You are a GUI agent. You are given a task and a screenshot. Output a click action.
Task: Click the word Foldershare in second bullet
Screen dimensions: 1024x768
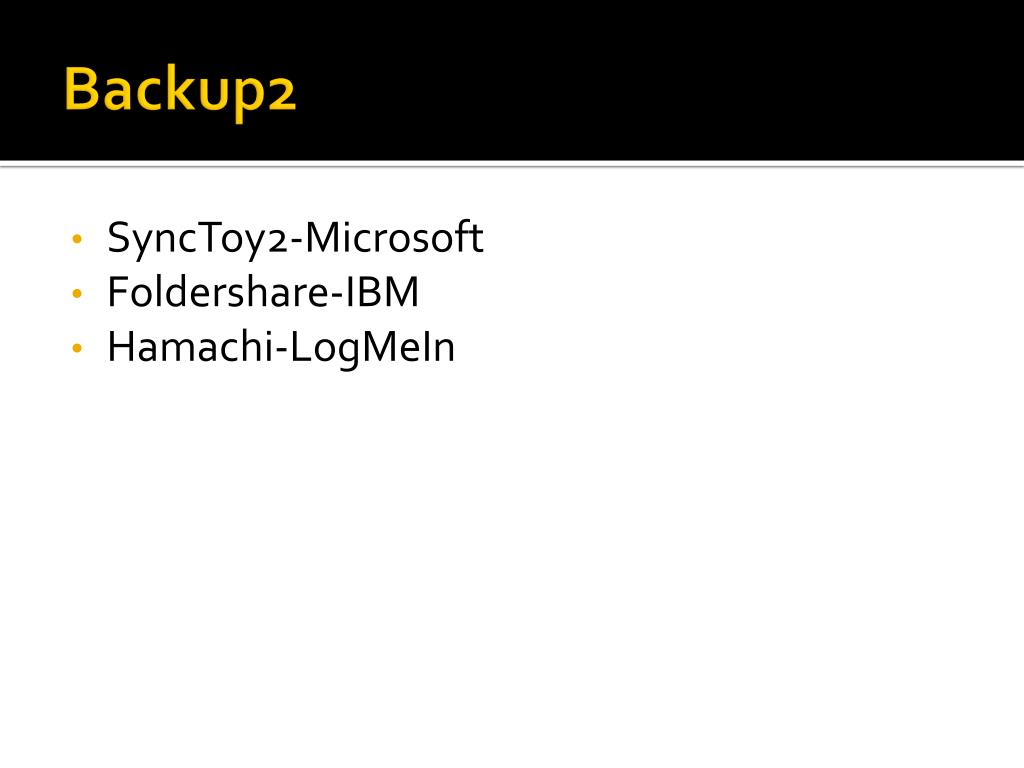coord(218,291)
